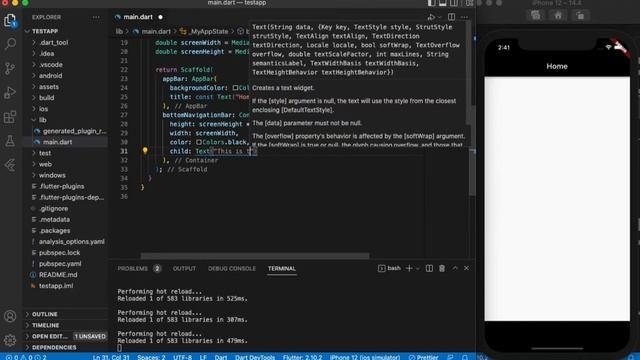Kill terminal with trash icon
Image resolution: width=640 pixels, height=360 pixels.
coord(442,268)
